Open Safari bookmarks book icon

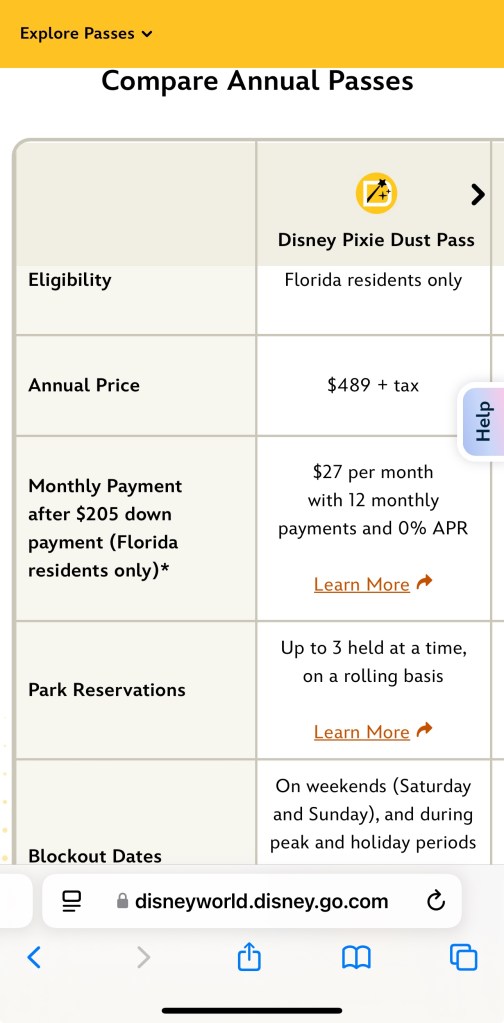pyautogui.click(x=356, y=958)
